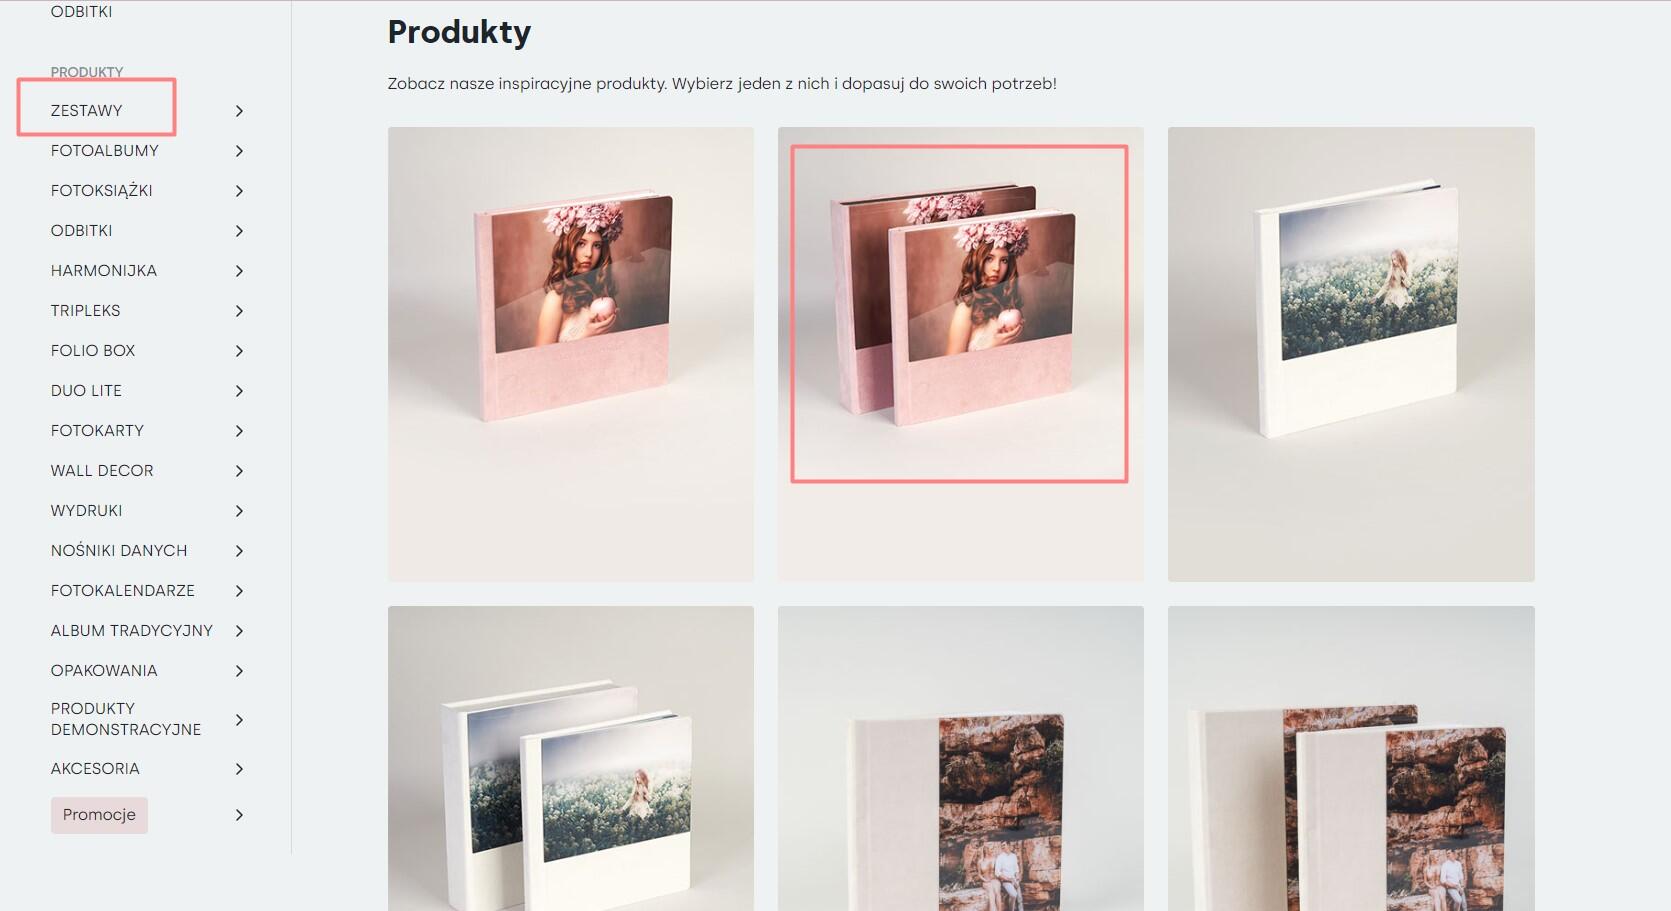Image resolution: width=1671 pixels, height=911 pixels.
Task: Open the FOTOKALENDARZE link
Action: (x=123, y=591)
